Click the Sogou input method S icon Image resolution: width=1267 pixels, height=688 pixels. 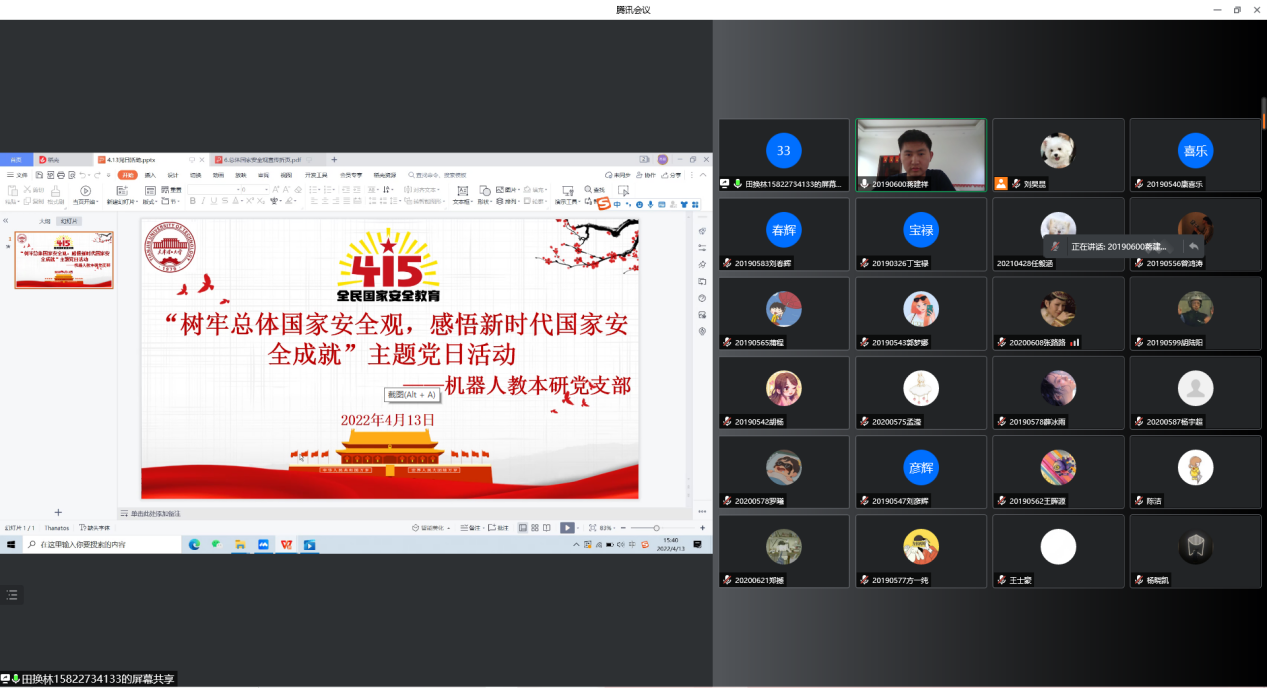603,204
